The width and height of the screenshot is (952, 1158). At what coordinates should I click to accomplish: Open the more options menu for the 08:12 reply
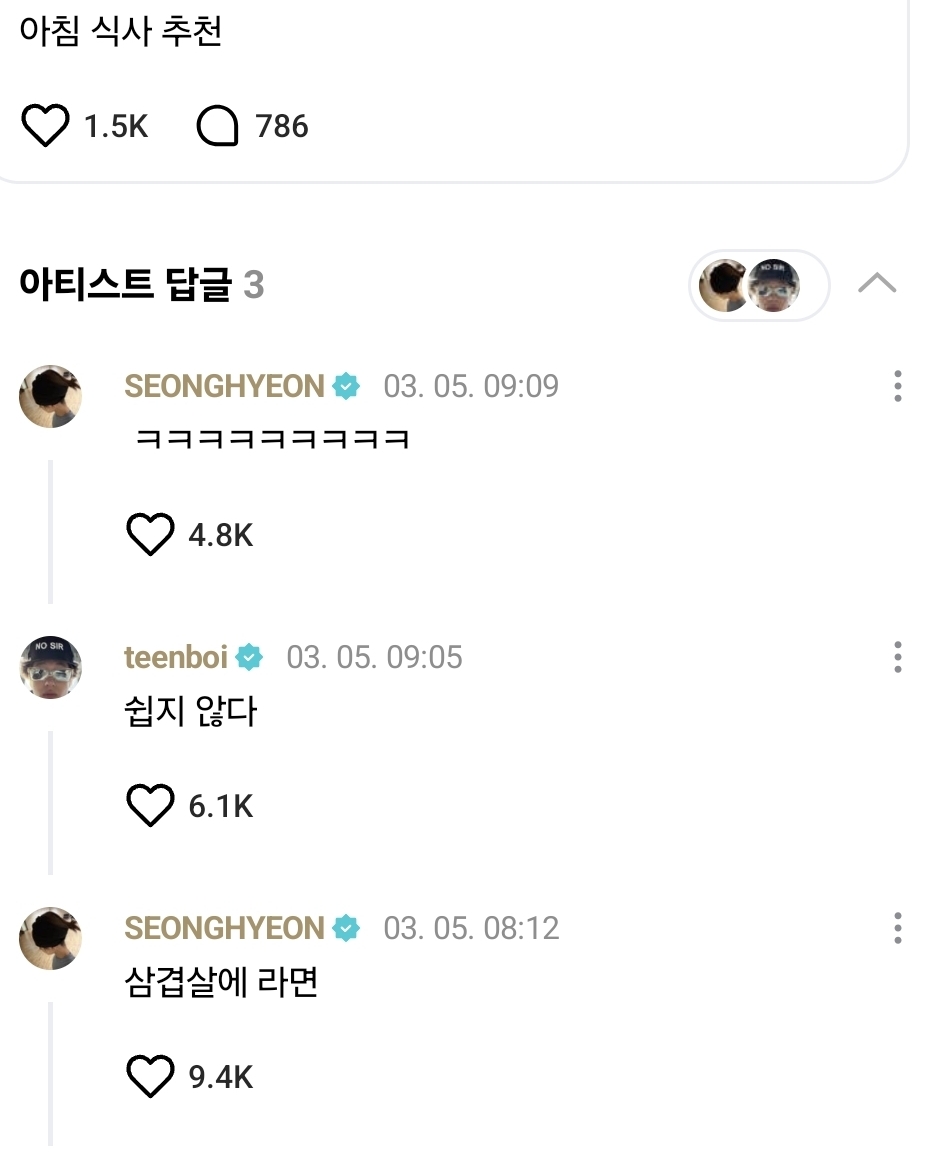click(897, 928)
